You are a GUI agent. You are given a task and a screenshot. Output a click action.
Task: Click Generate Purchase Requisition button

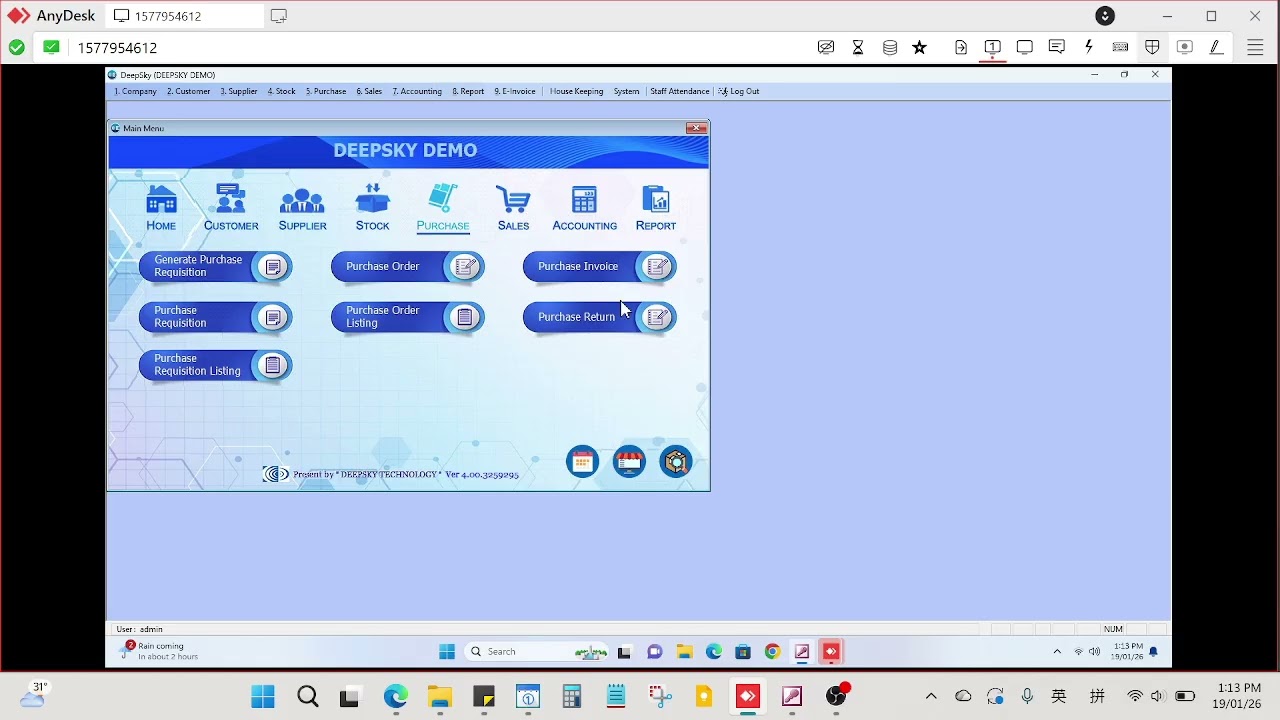point(216,266)
